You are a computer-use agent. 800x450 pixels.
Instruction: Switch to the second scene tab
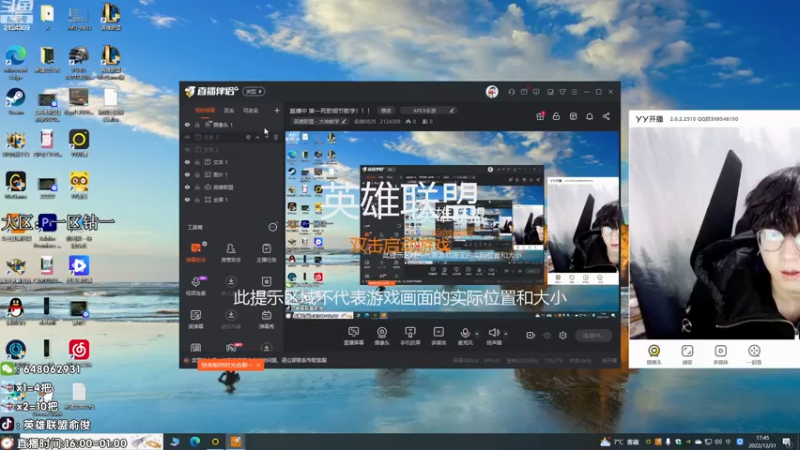coord(229,111)
